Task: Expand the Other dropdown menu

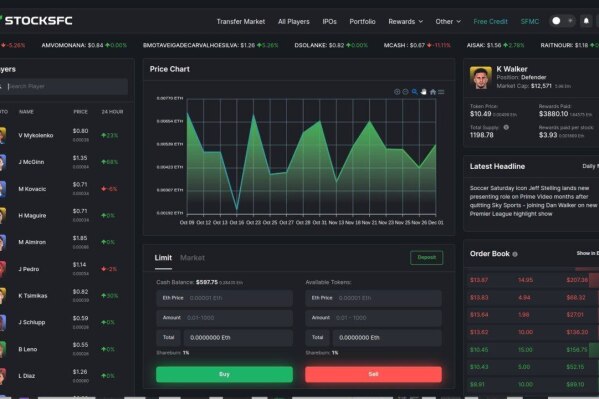Action: tap(448, 21)
